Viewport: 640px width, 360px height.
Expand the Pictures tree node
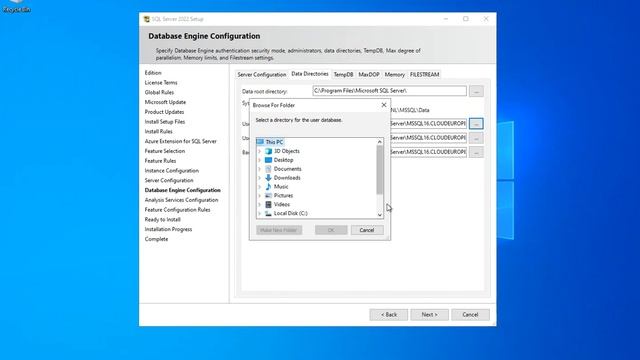click(260, 196)
